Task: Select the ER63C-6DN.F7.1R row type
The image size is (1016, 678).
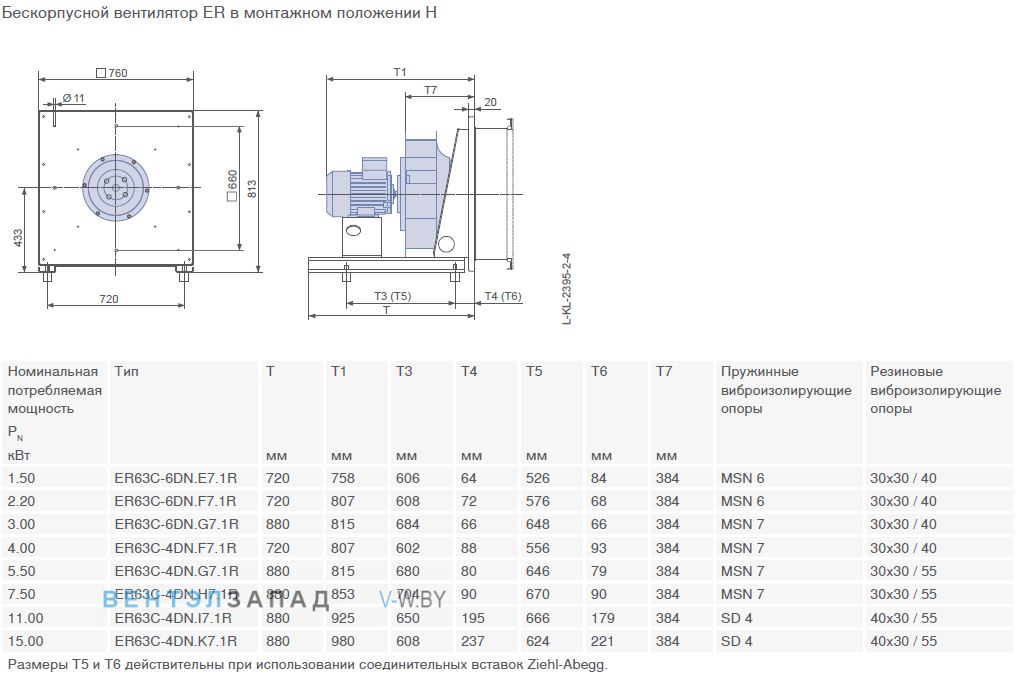Action: [x=176, y=501]
